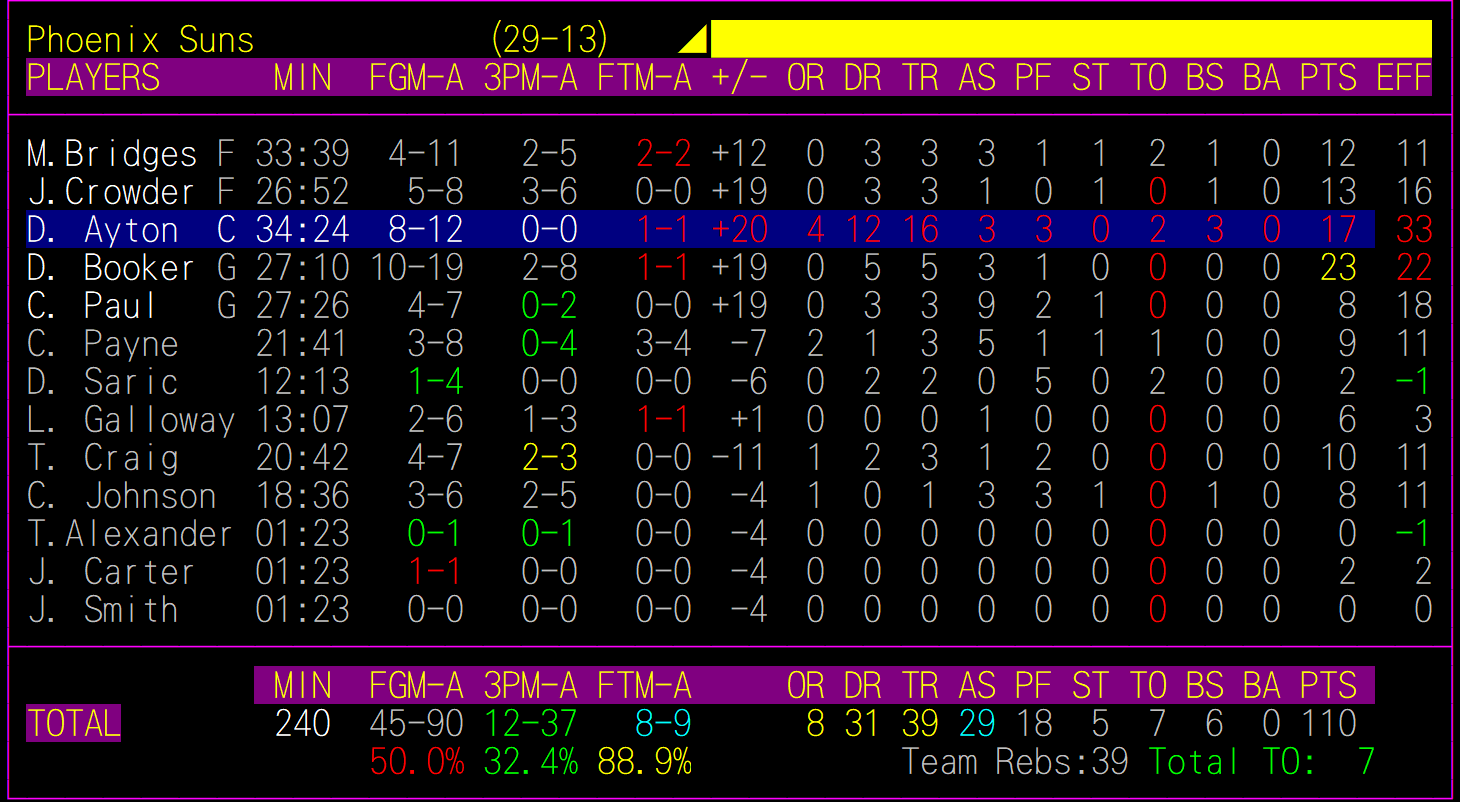Click T. Craig's -11 plus/minus value

click(740, 458)
